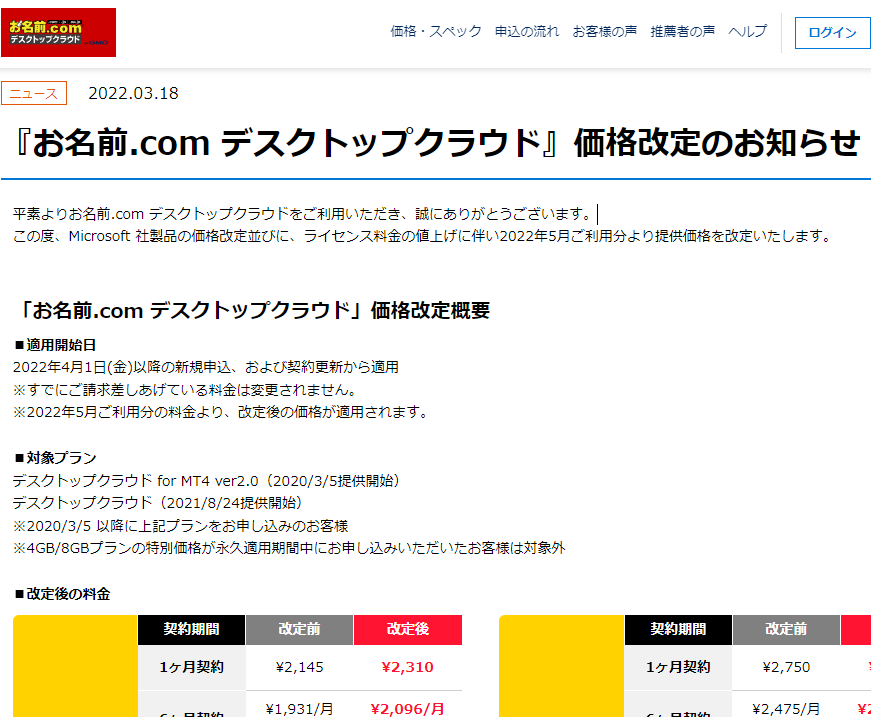Image resolution: width=871 pixels, height=717 pixels.
Task: Click the ¥1,931/月 price cell
Action: coord(299,709)
